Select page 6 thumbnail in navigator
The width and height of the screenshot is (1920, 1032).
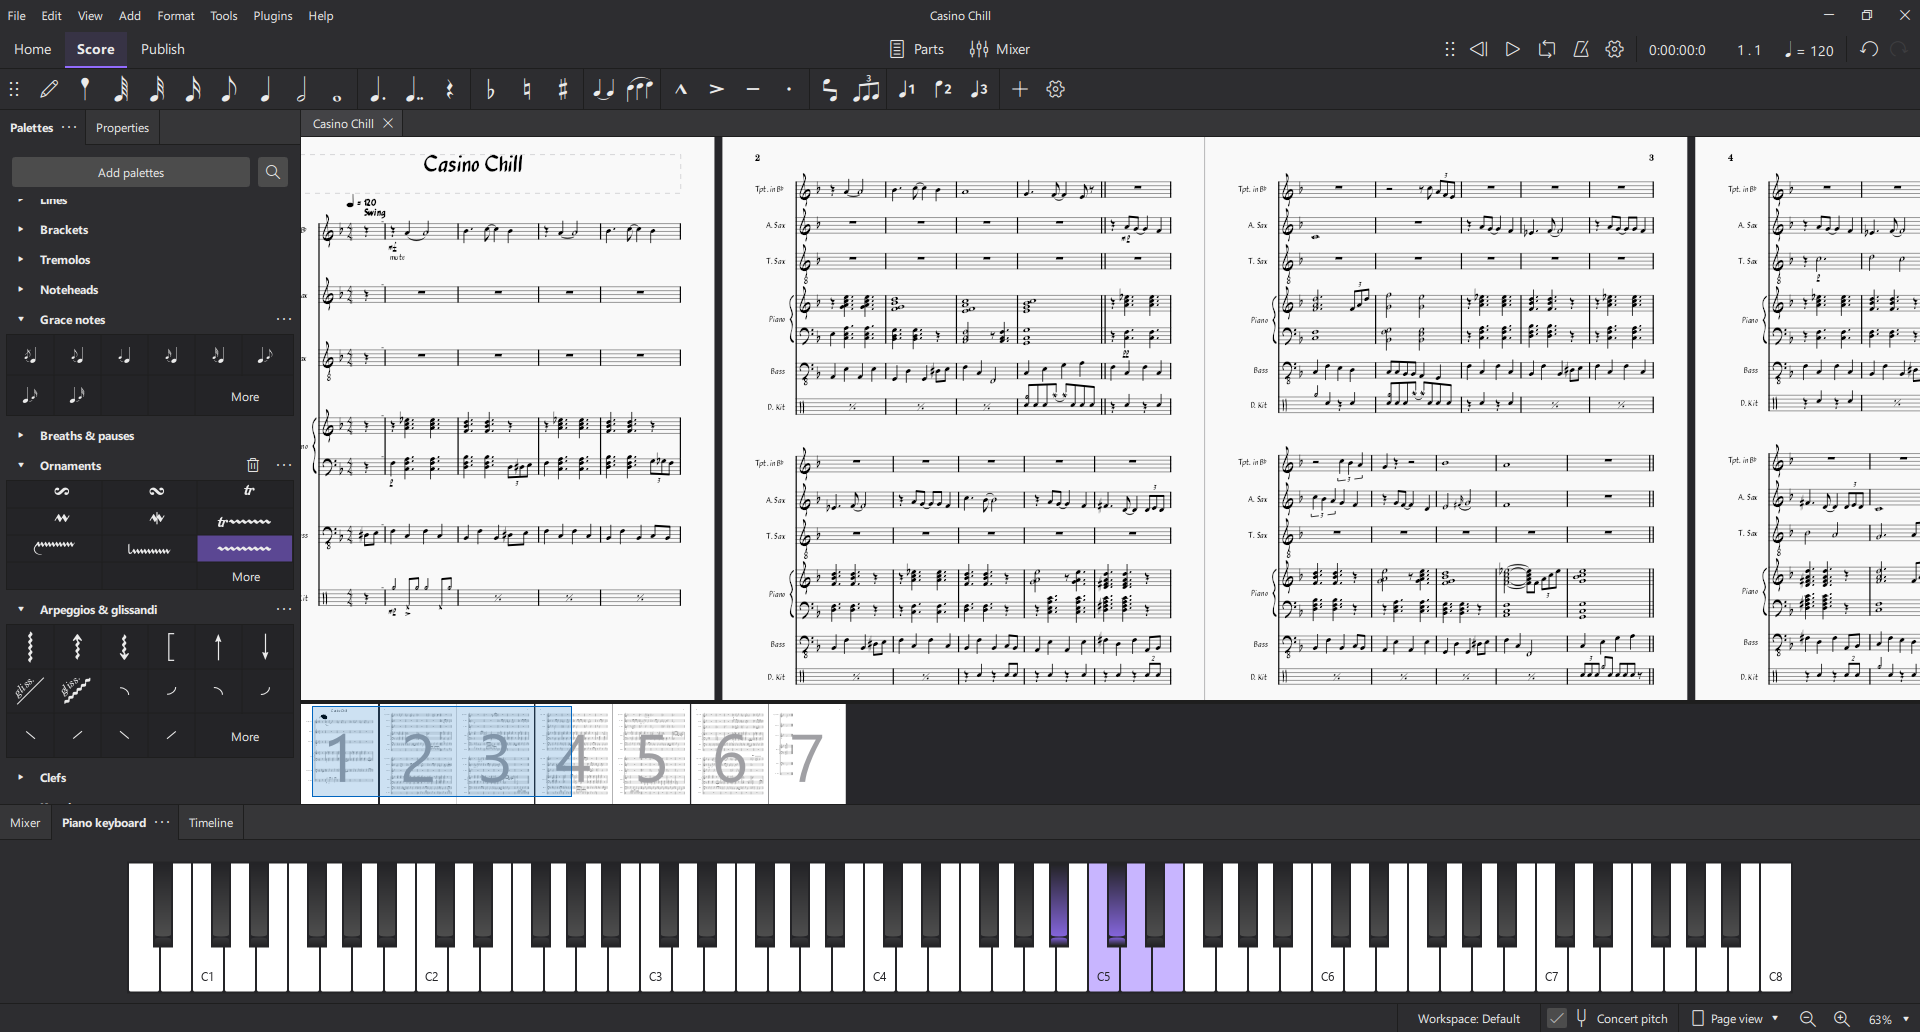coord(729,755)
